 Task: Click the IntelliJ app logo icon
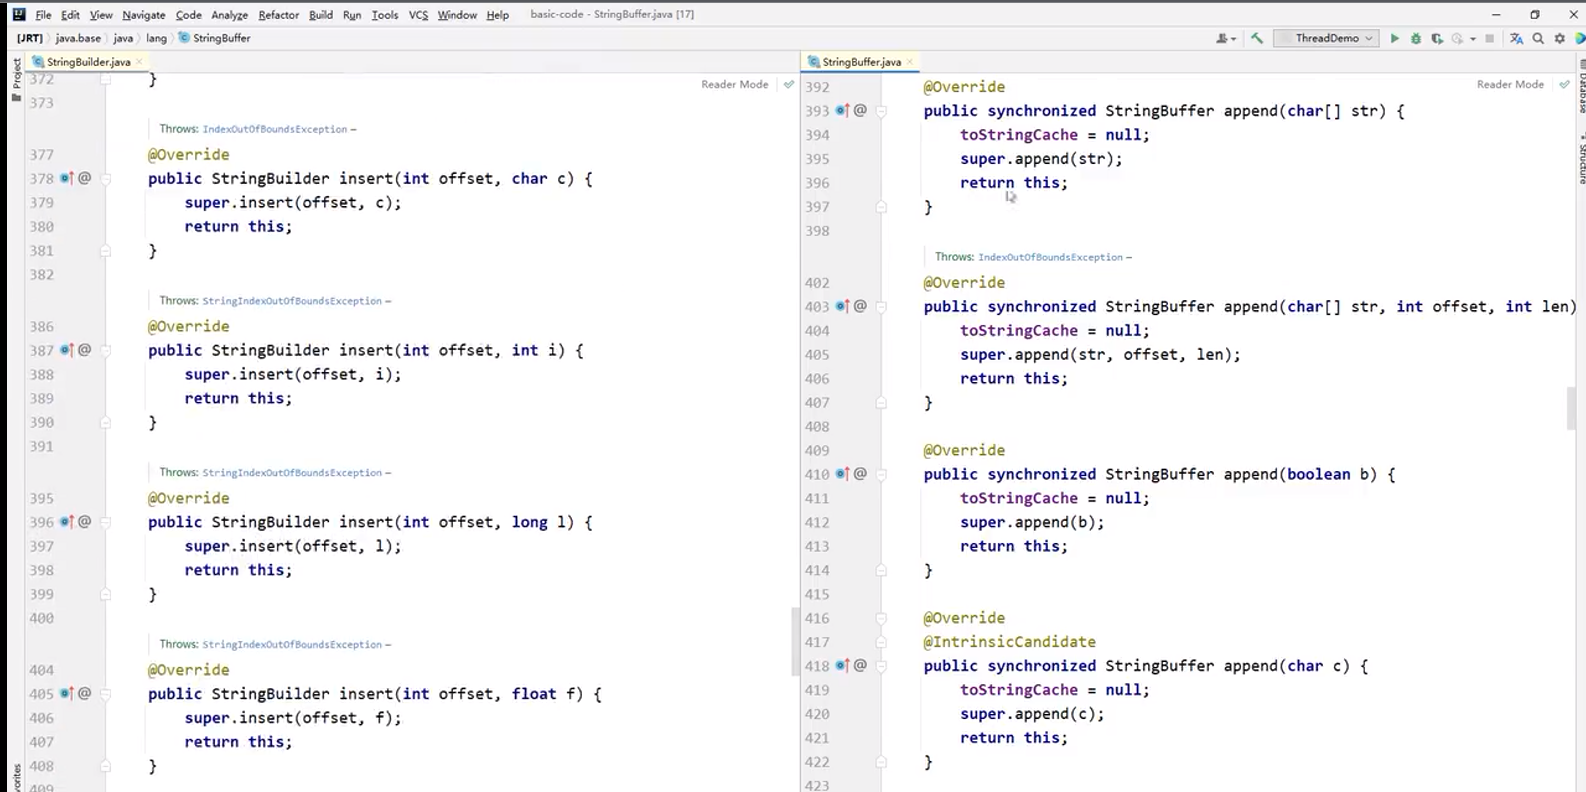pyautogui.click(x=18, y=14)
